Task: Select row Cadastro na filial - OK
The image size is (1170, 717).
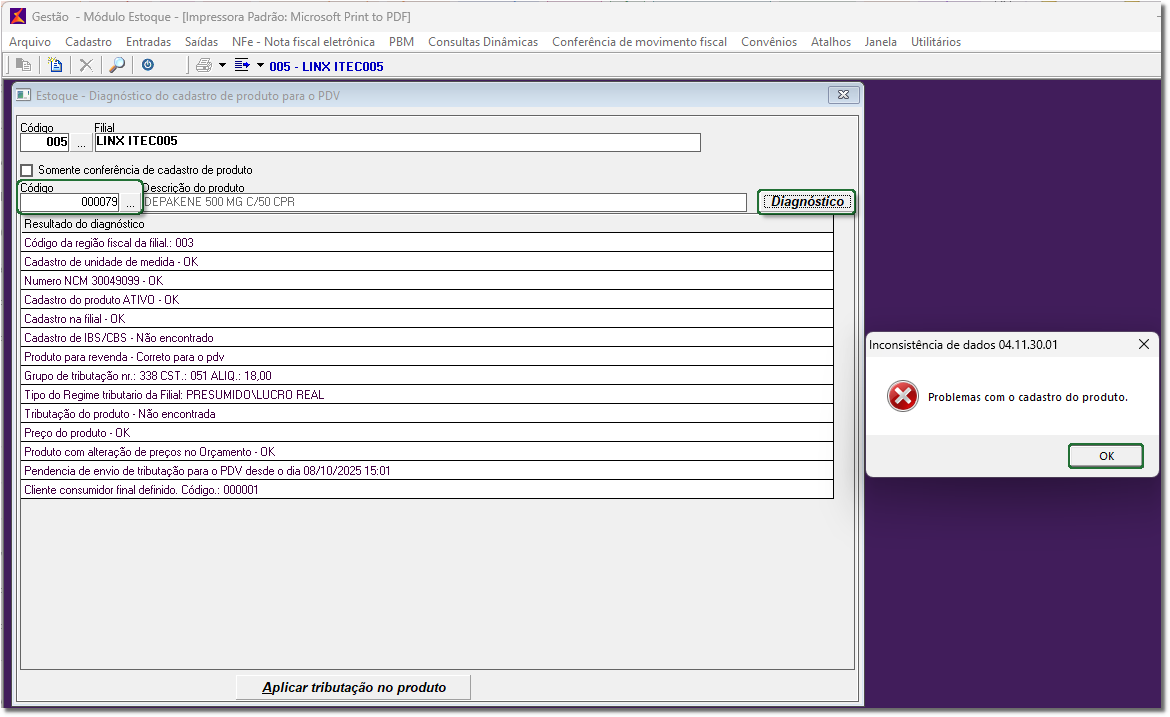Action: pos(427,319)
